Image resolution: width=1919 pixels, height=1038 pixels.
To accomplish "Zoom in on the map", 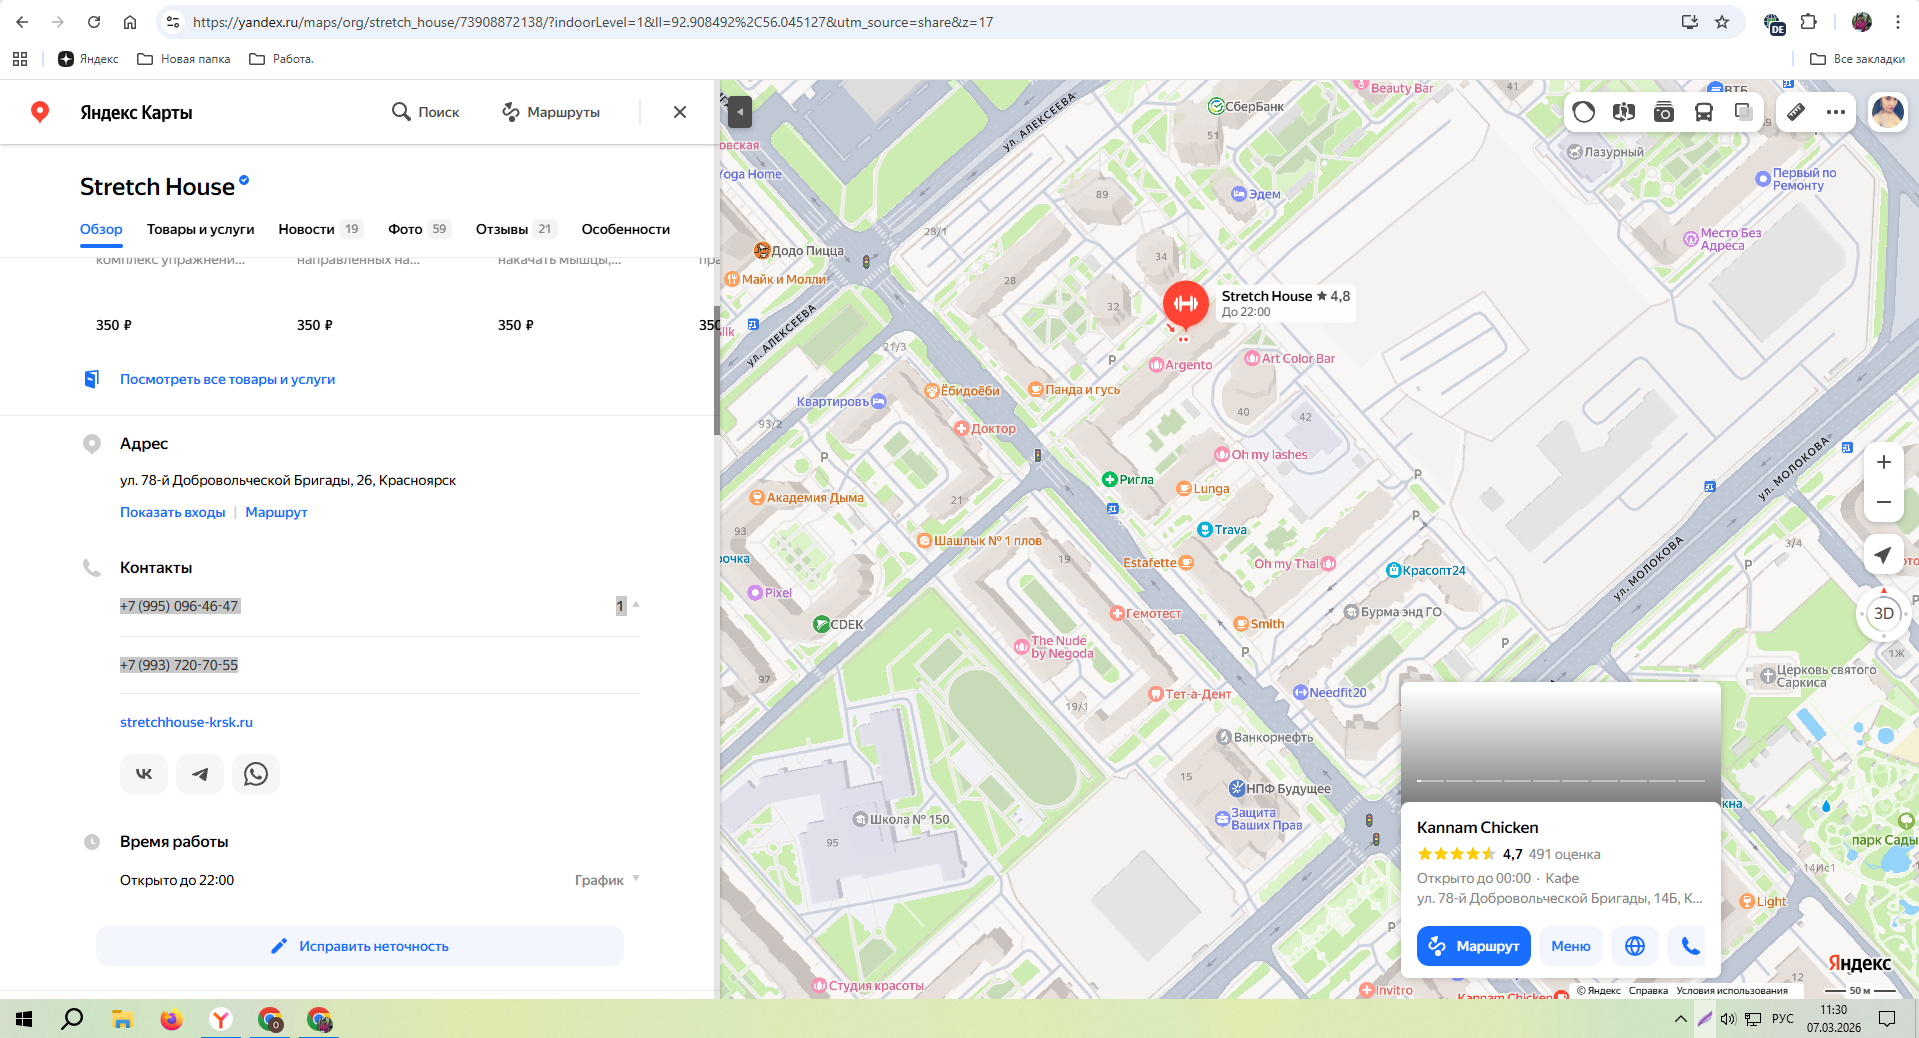I will click(x=1883, y=462).
